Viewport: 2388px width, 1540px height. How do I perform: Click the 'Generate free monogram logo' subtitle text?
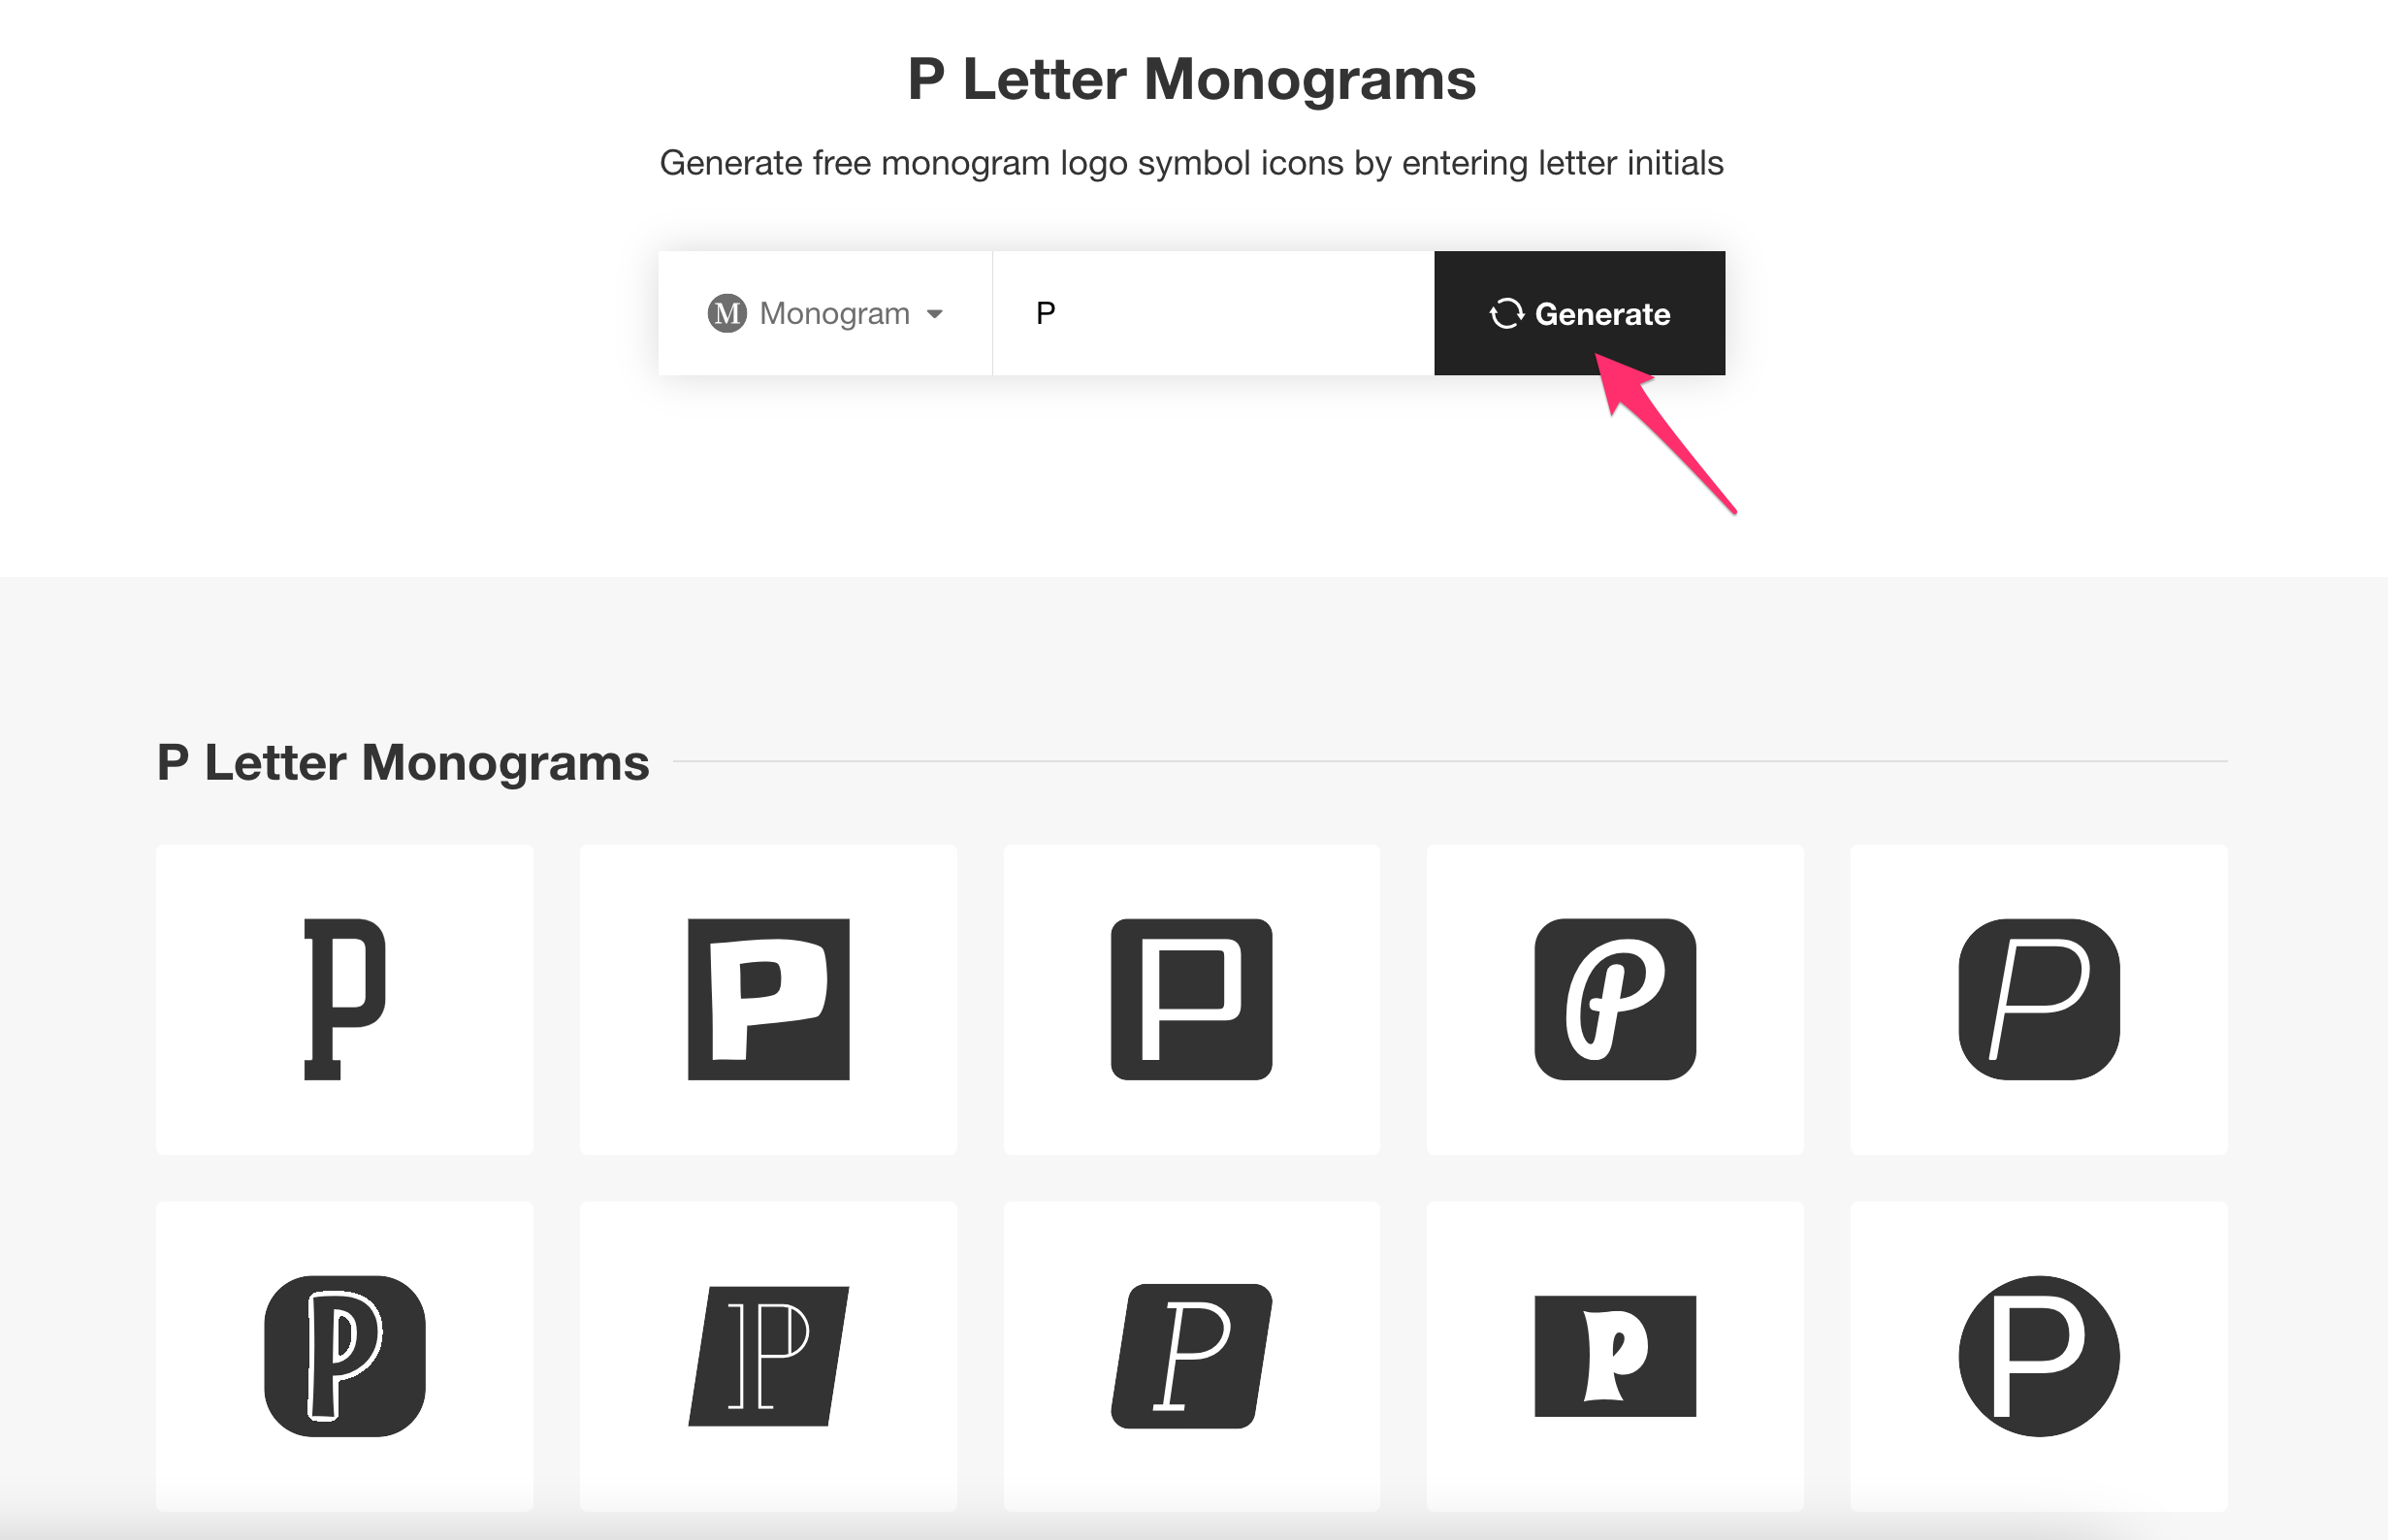(x=1191, y=163)
